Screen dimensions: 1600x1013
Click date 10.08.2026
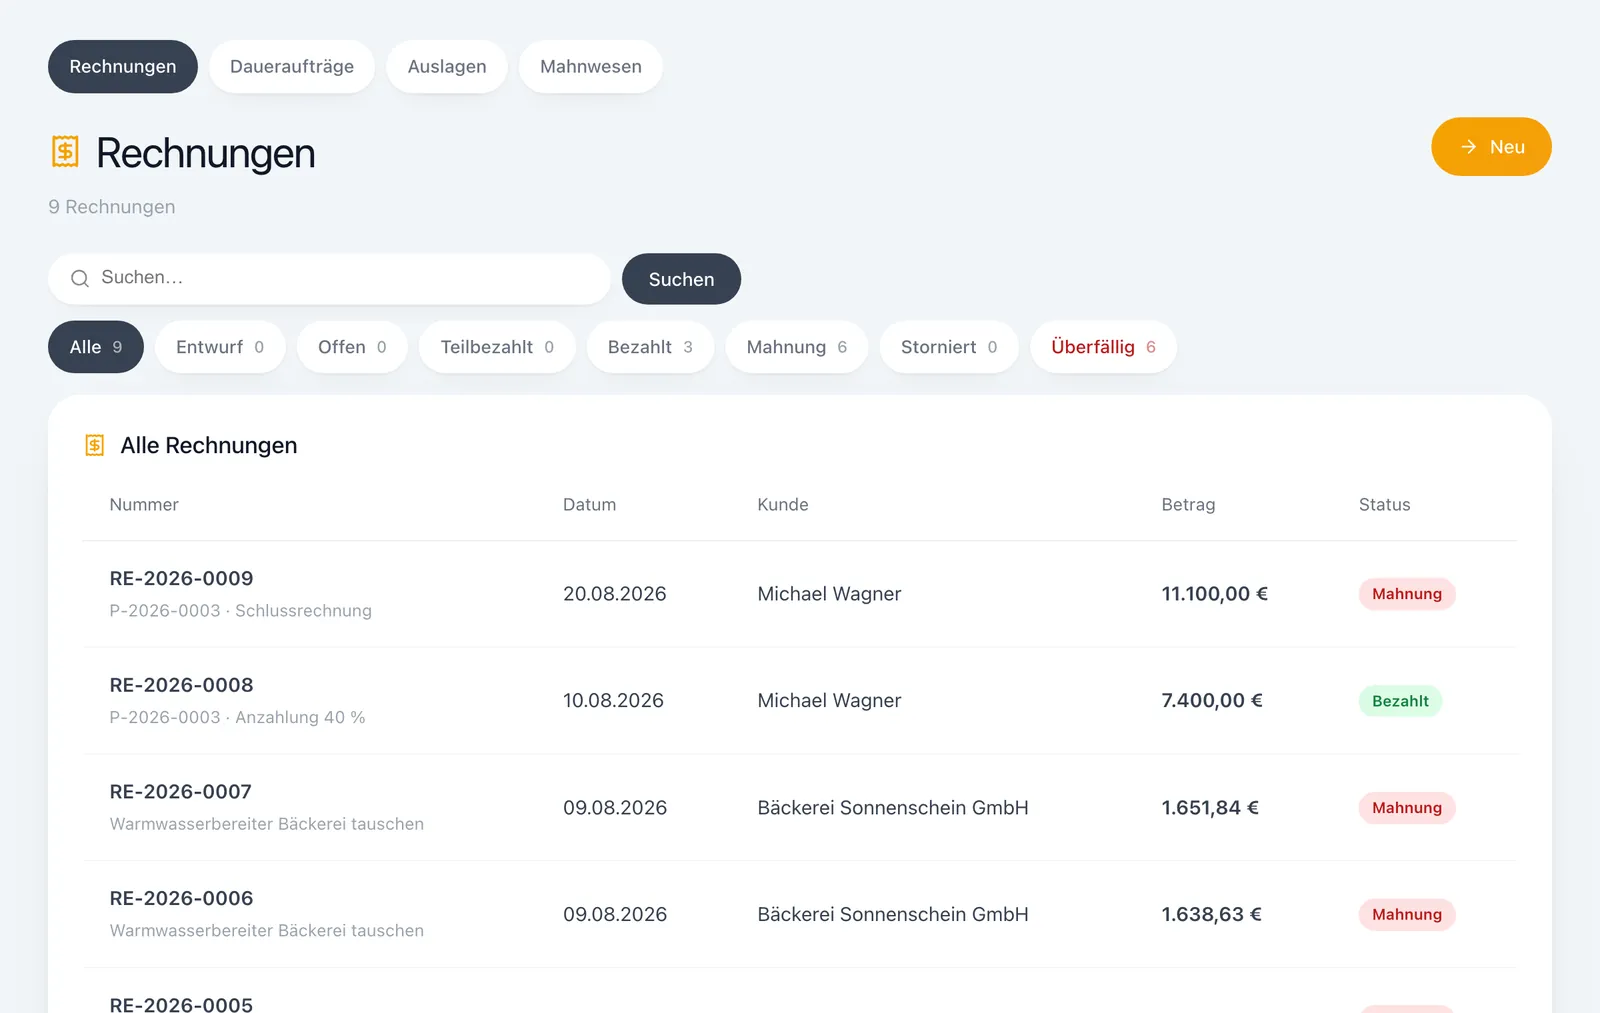click(613, 701)
